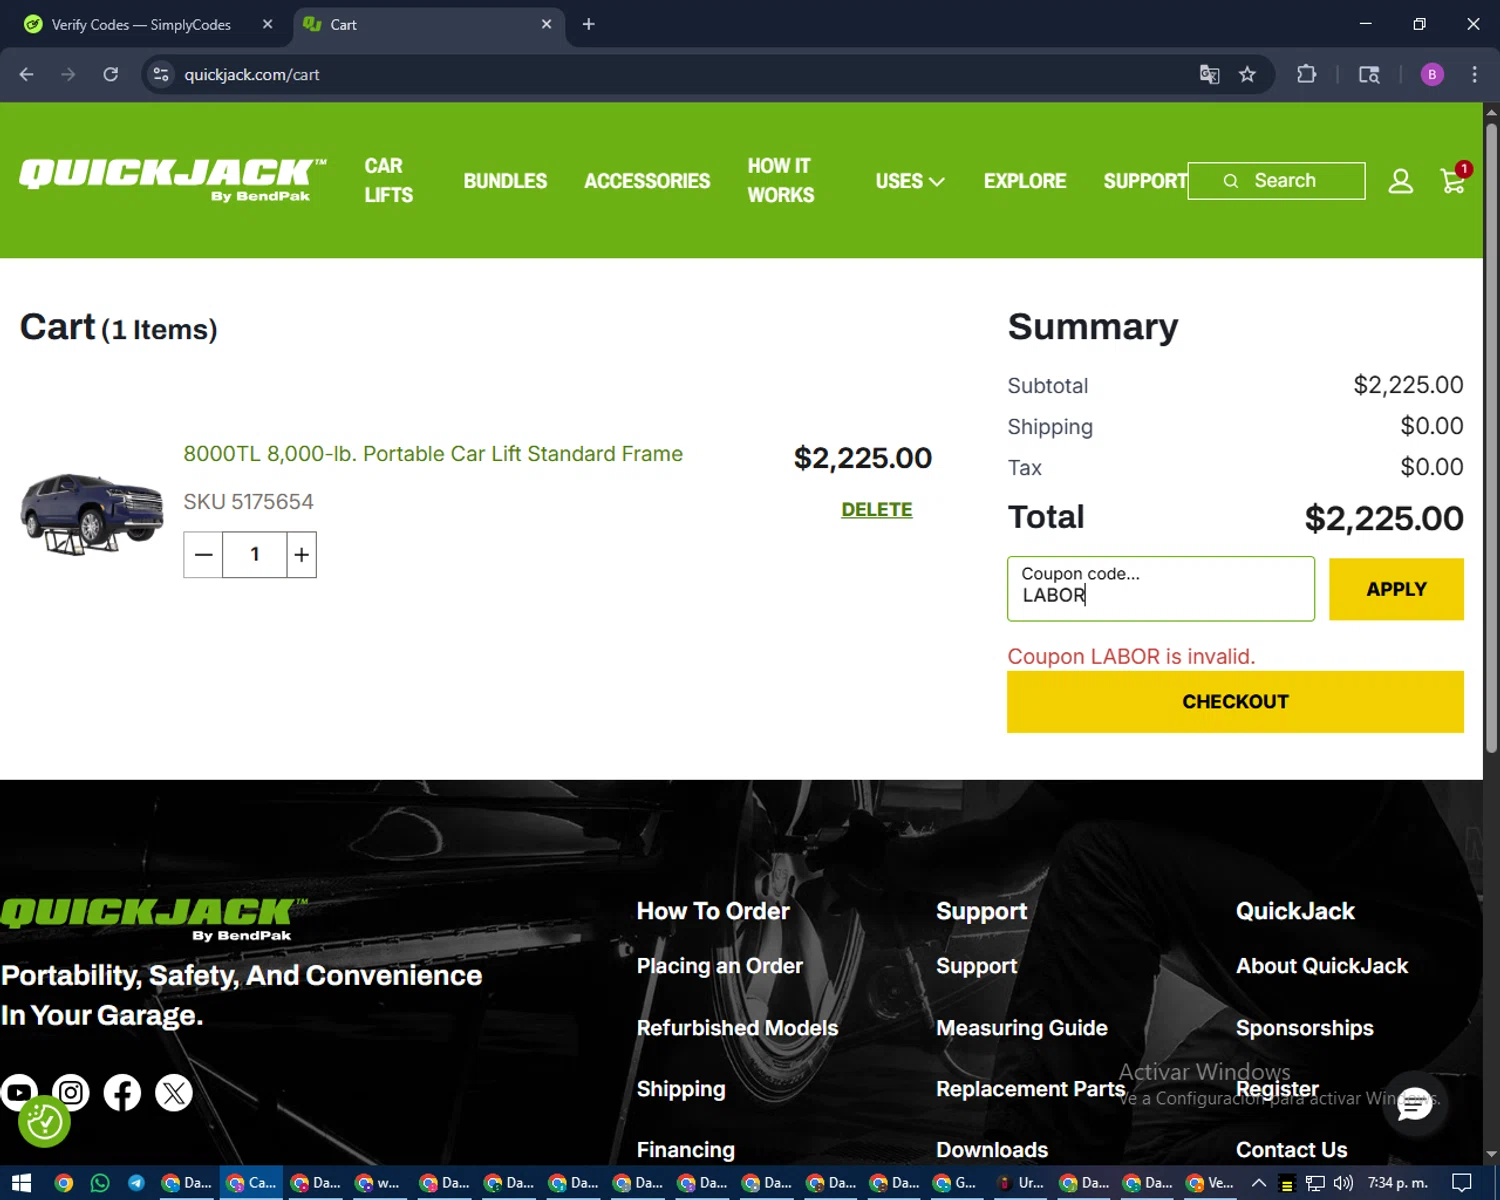Click the browser back arrow
The image size is (1500, 1200).
tap(27, 74)
